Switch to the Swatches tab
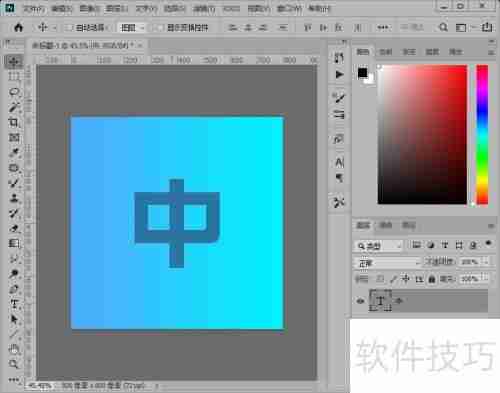Screen dimensions: 500x393 (x=386, y=52)
